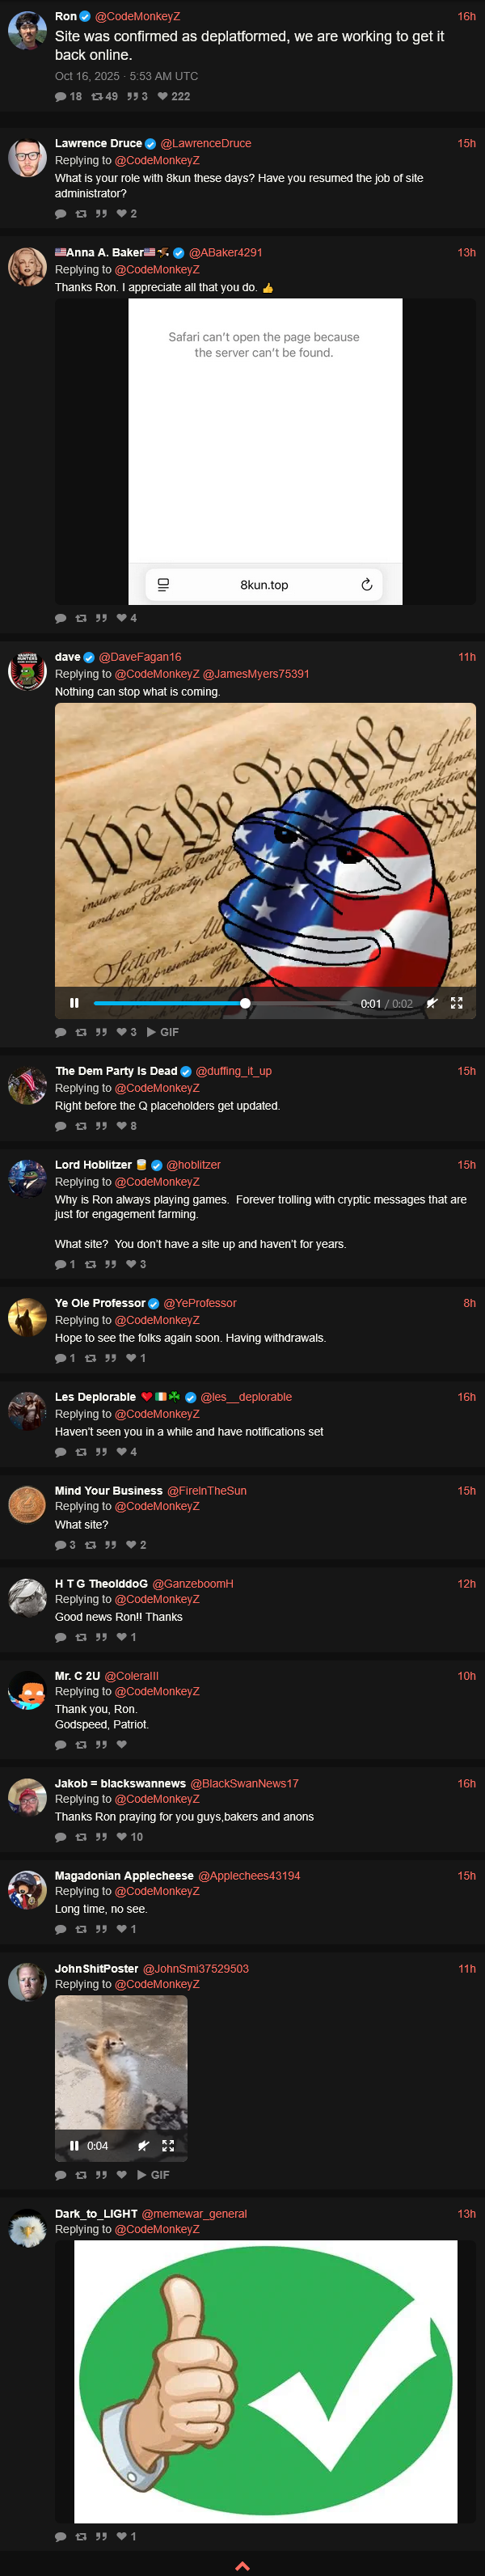Screen dimensions: 485x2576
Task: Open the @JamesMyers75391 mention link
Action: [256, 674]
